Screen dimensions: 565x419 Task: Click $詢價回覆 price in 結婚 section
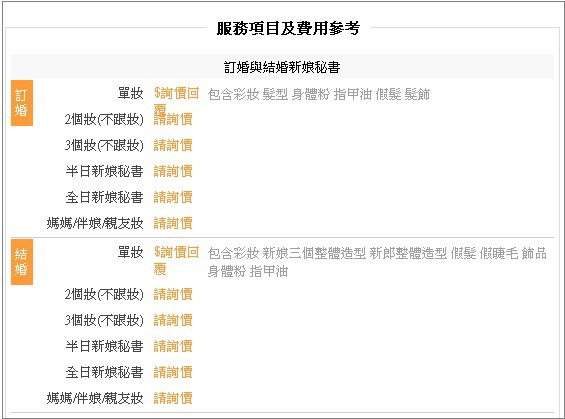coord(176,260)
